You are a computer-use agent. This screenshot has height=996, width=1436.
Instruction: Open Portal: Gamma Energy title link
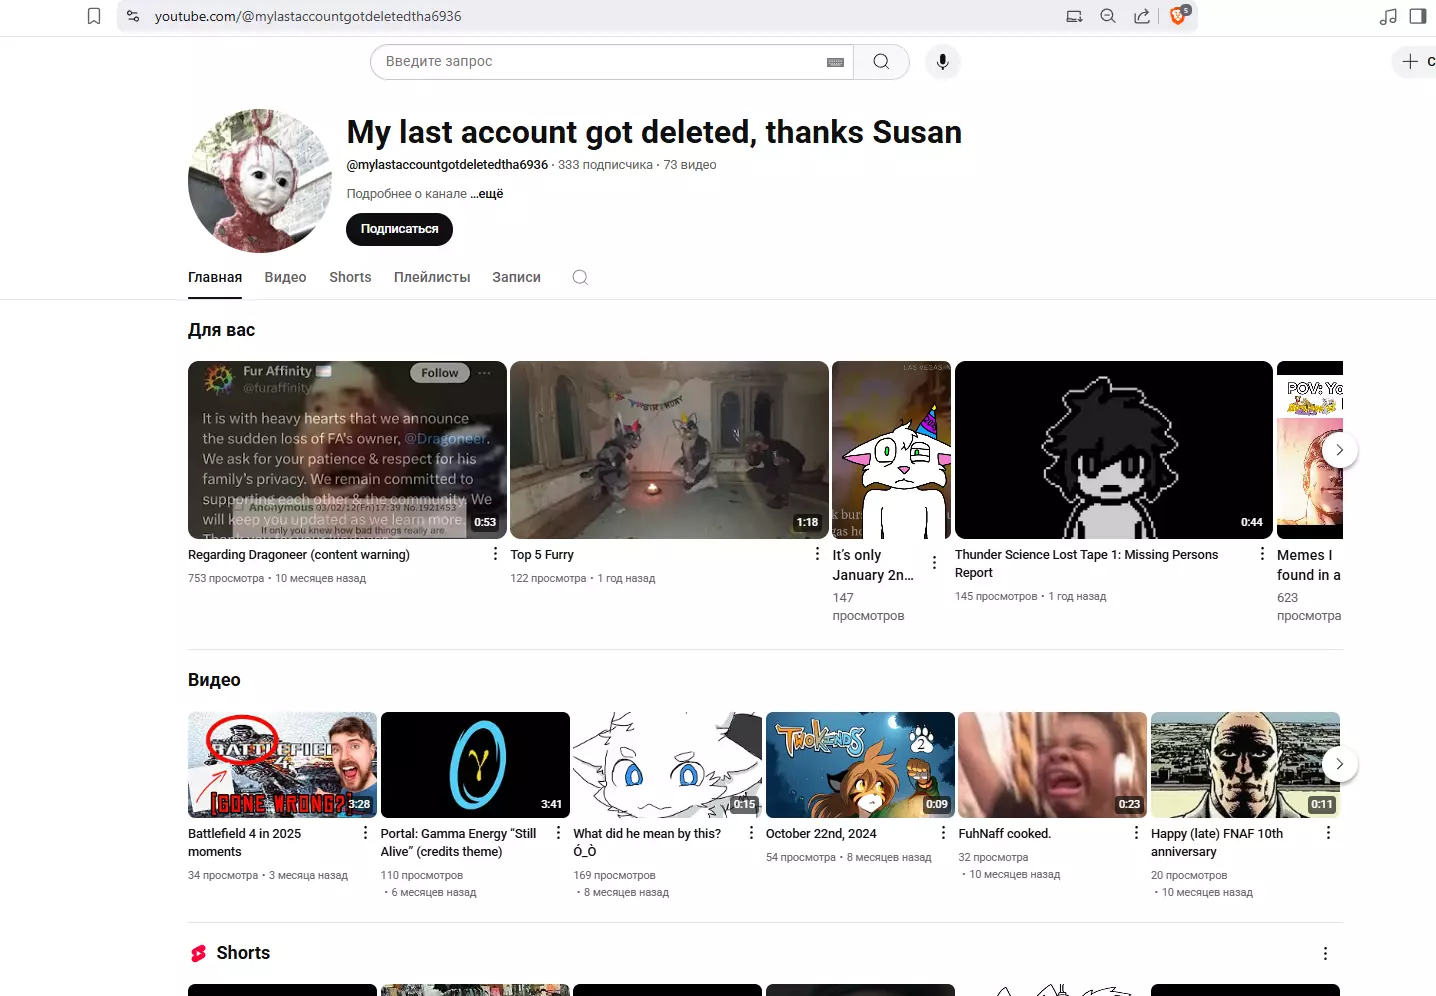(x=459, y=843)
